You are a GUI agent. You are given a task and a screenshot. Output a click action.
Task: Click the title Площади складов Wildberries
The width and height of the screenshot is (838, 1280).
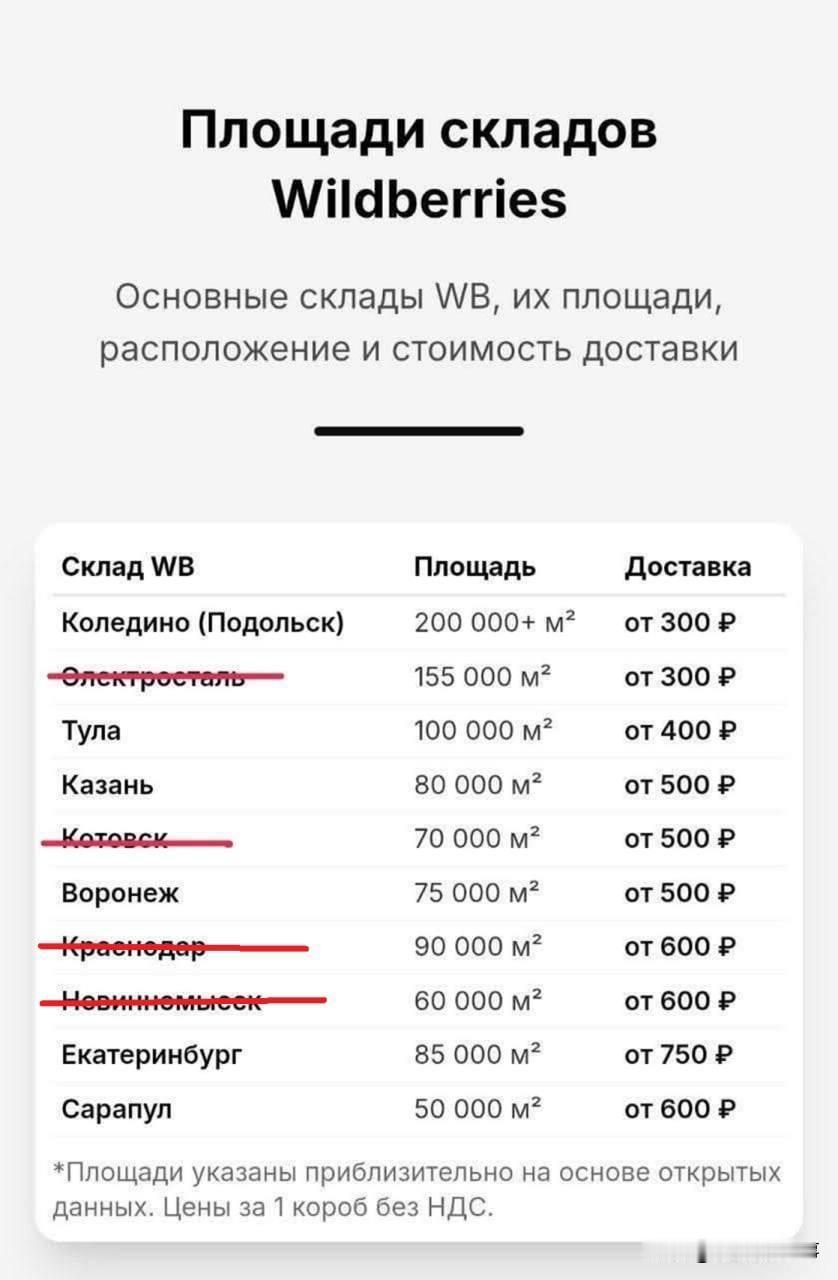419,164
